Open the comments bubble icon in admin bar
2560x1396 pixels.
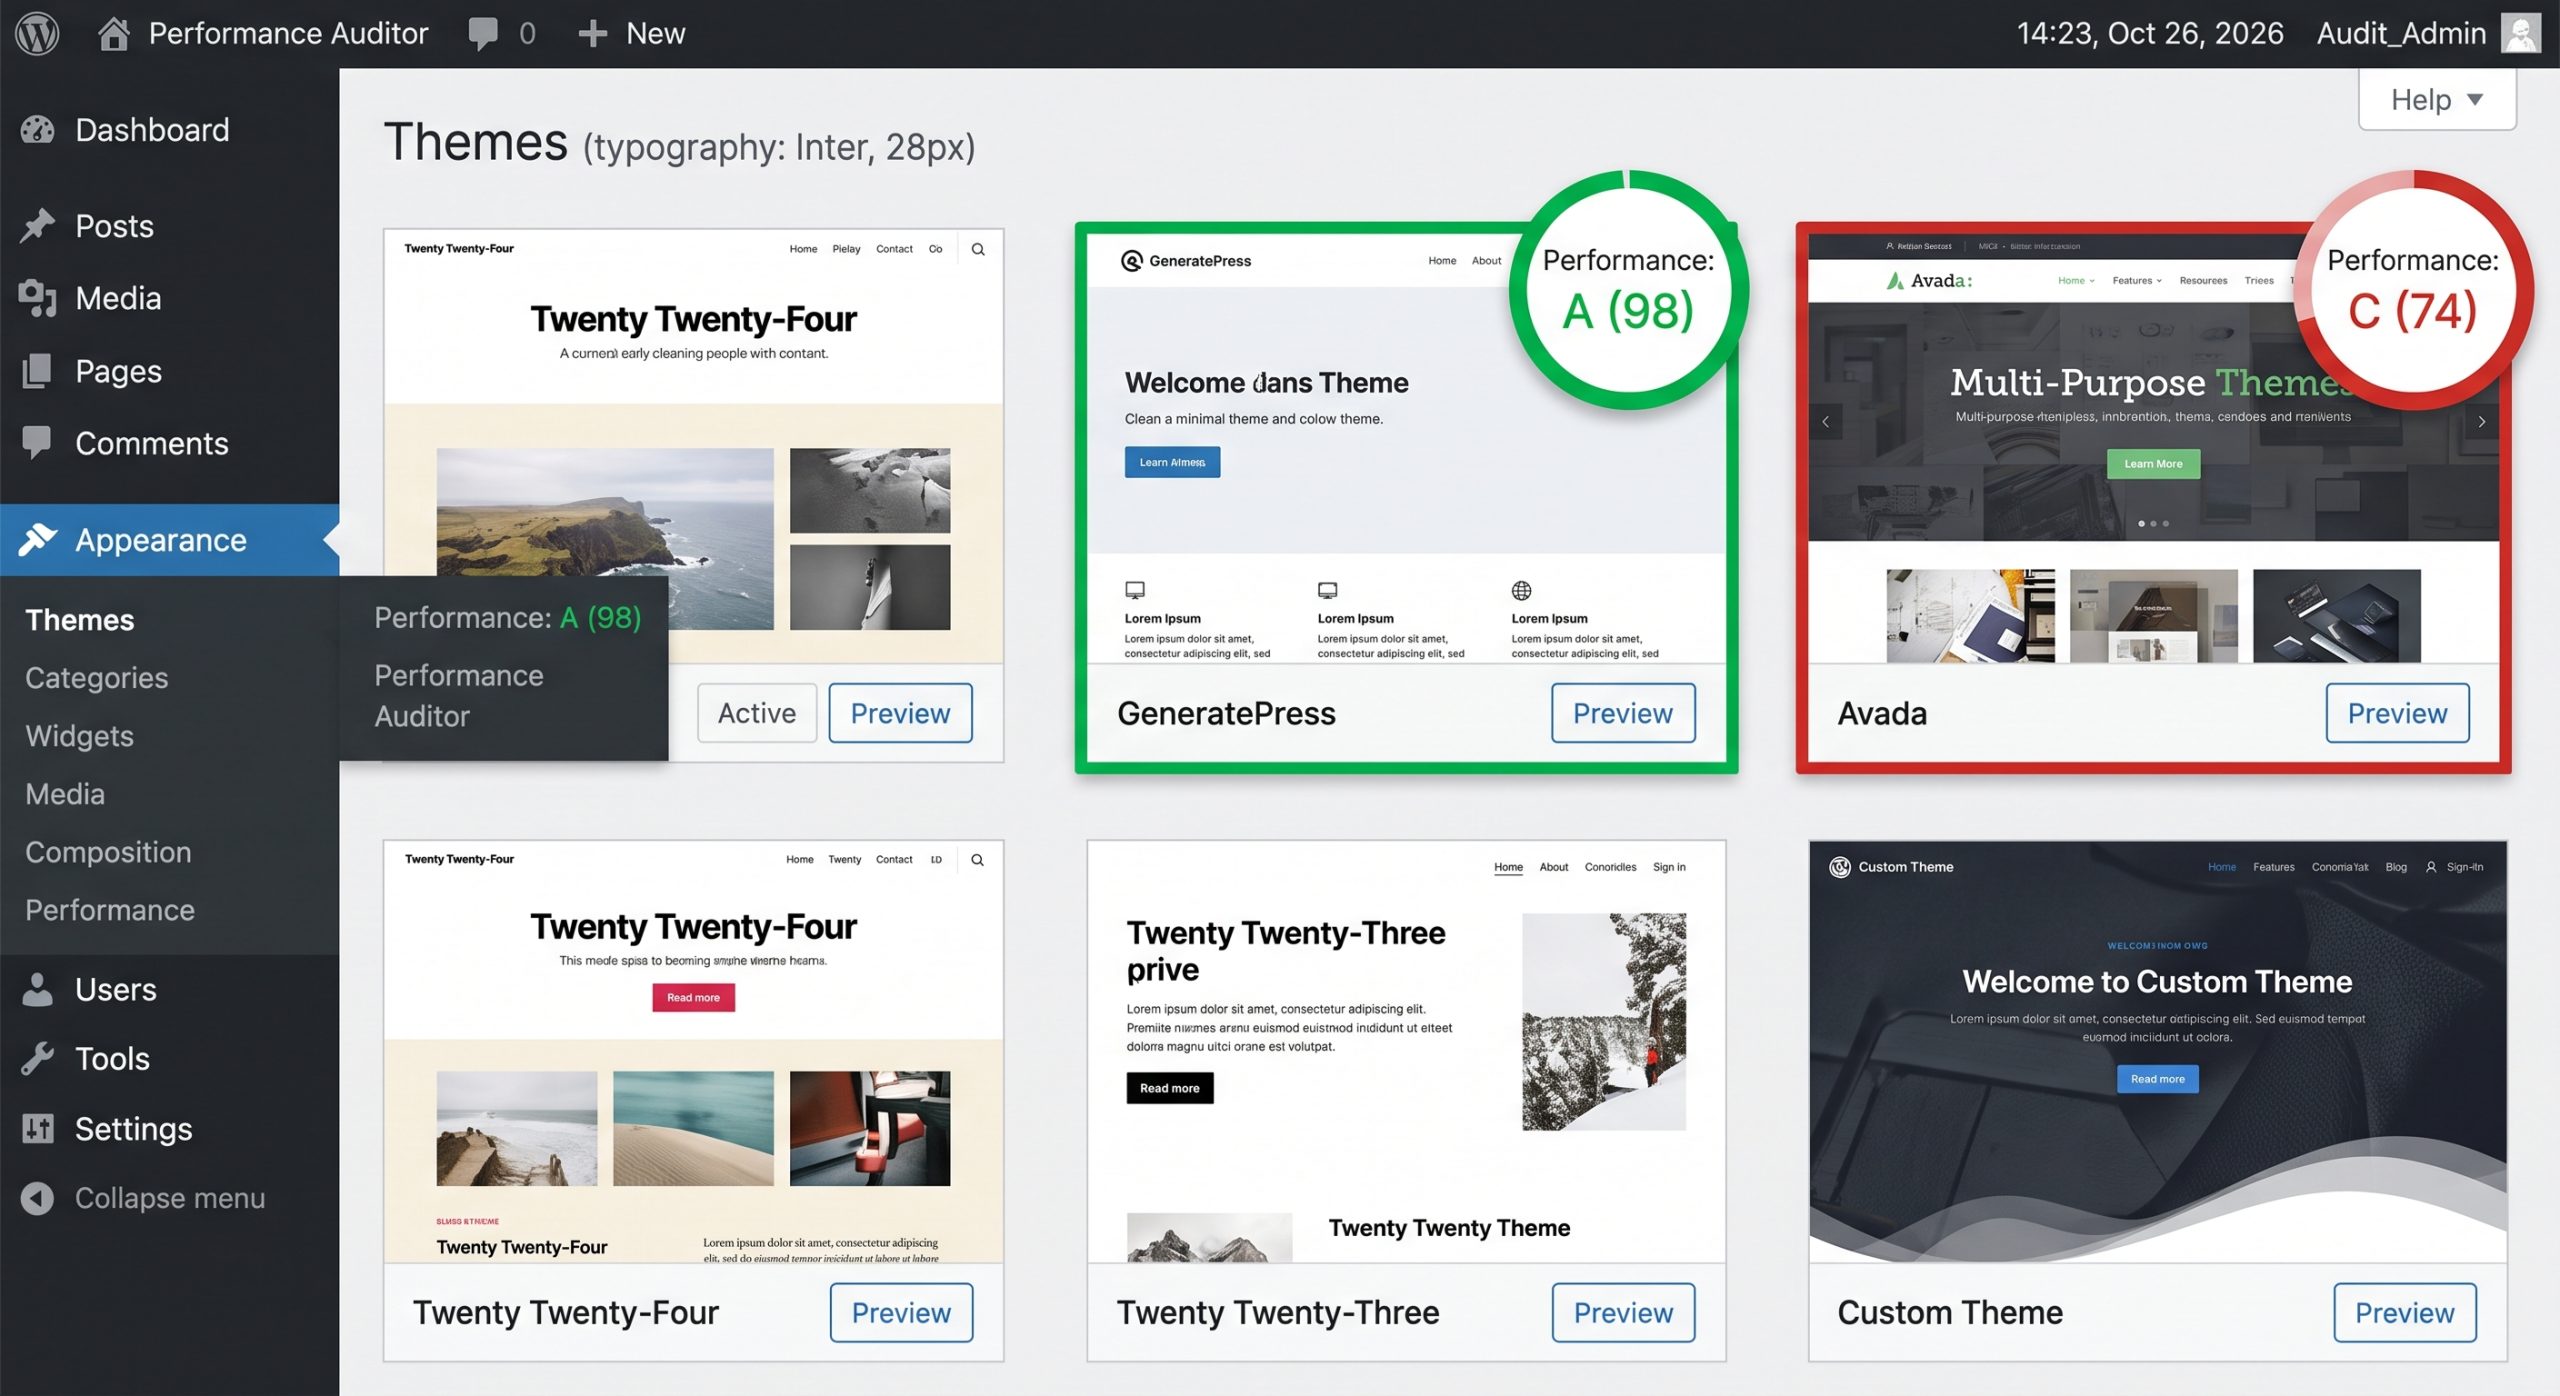(x=483, y=33)
